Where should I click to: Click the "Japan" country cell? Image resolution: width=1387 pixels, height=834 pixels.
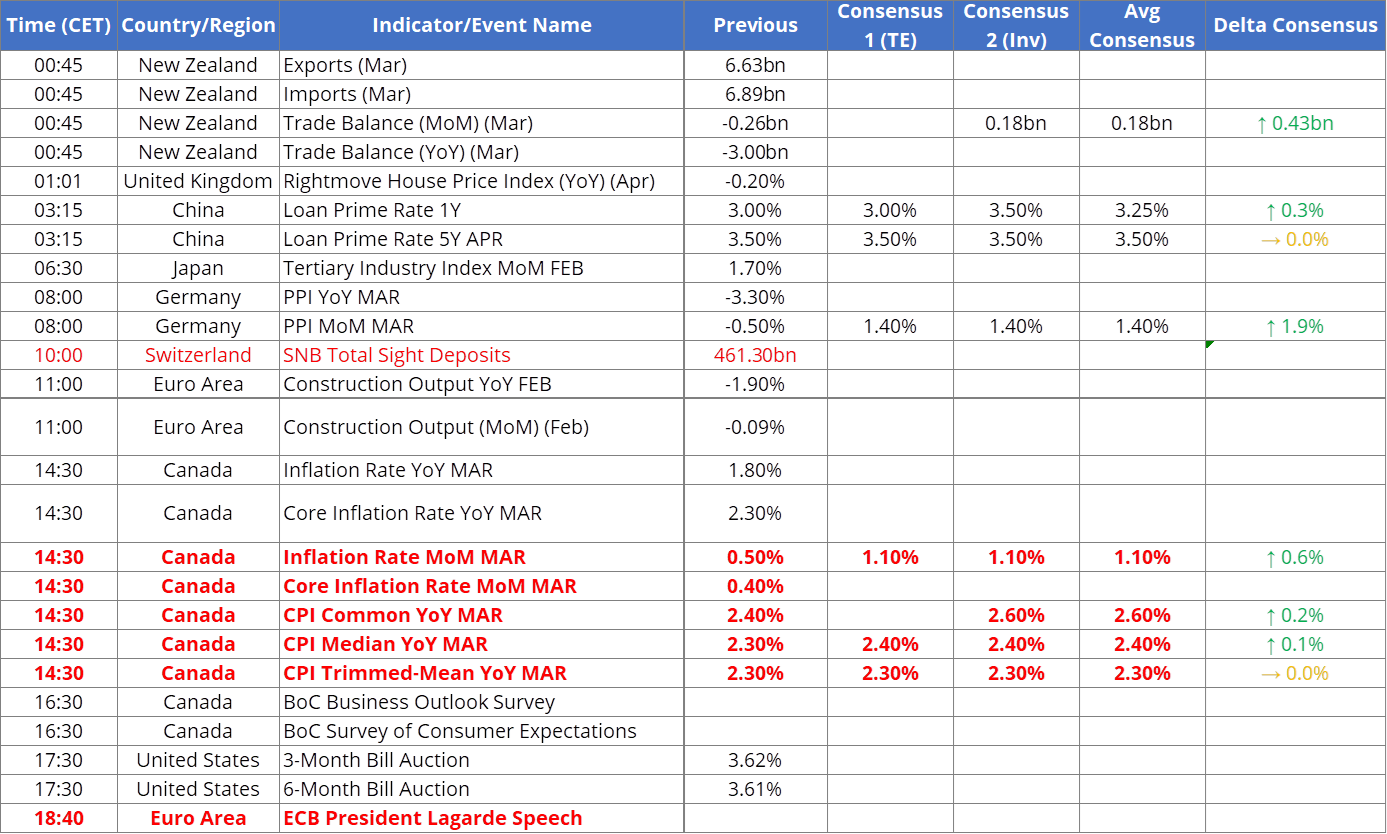coord(198,268)
